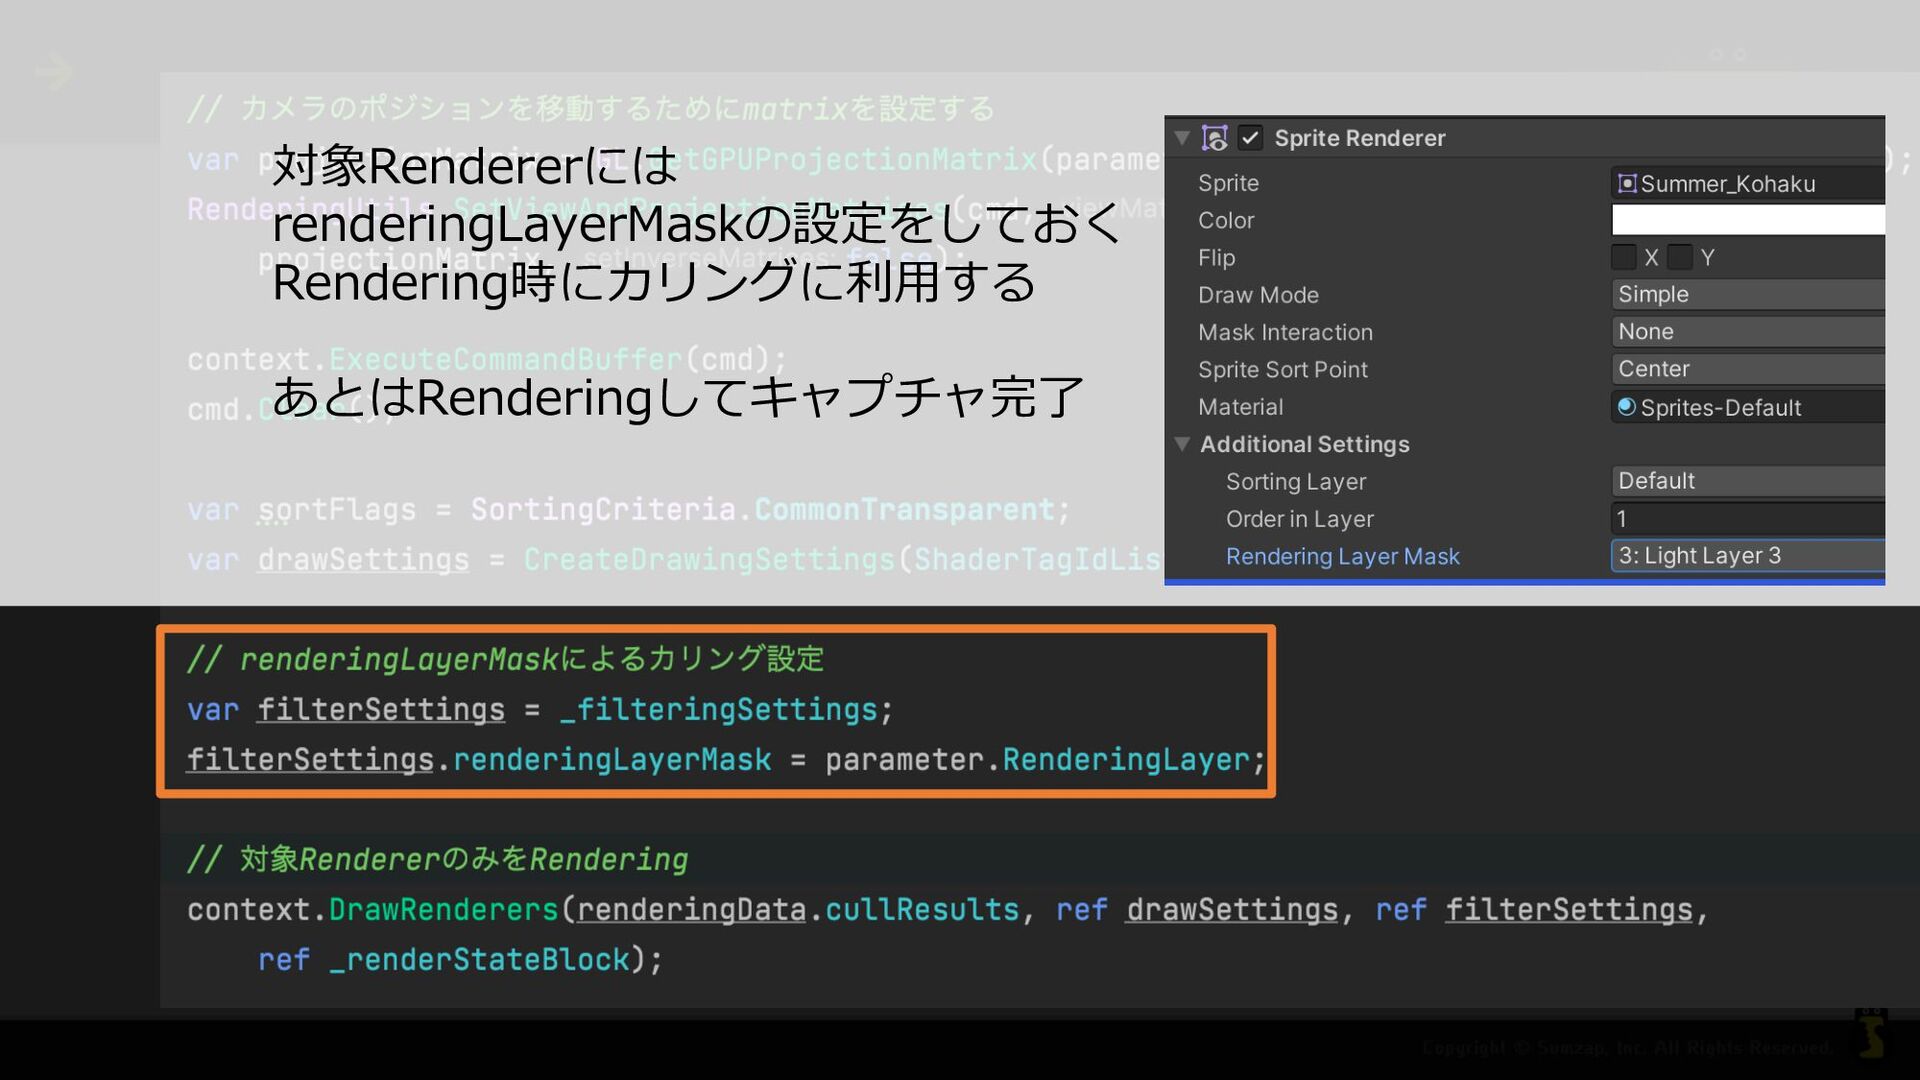
Task: Open the Draw Mode dropdown set to Simple
Action: point(1748,294)
